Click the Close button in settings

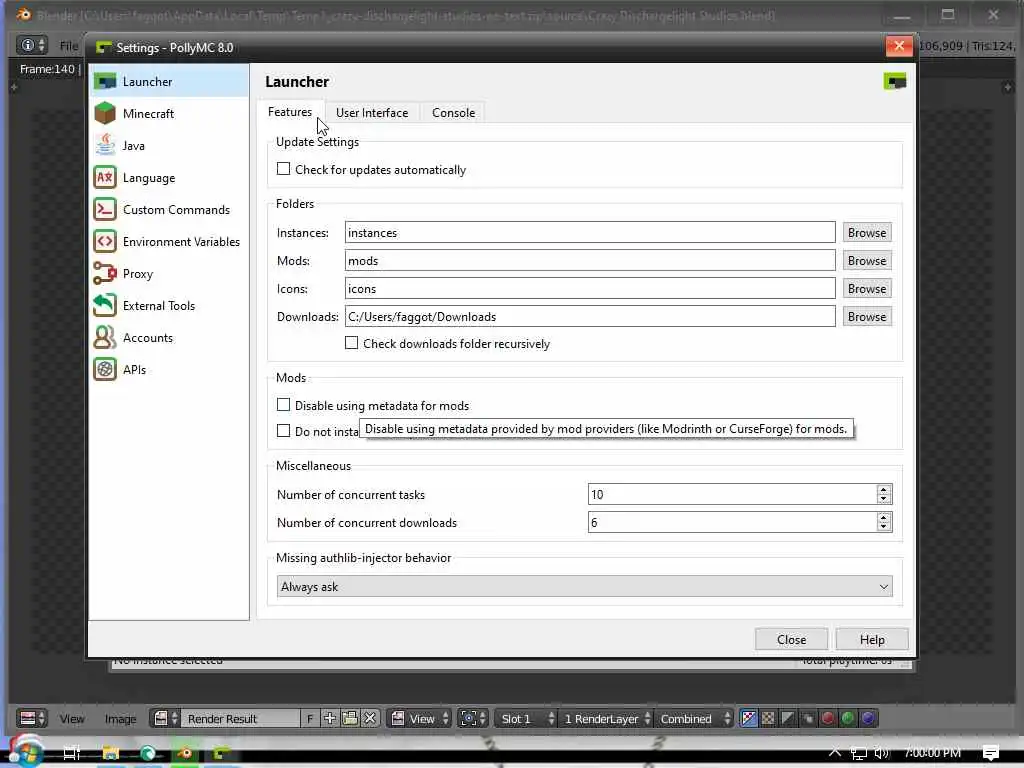click(x=792, y=639)
